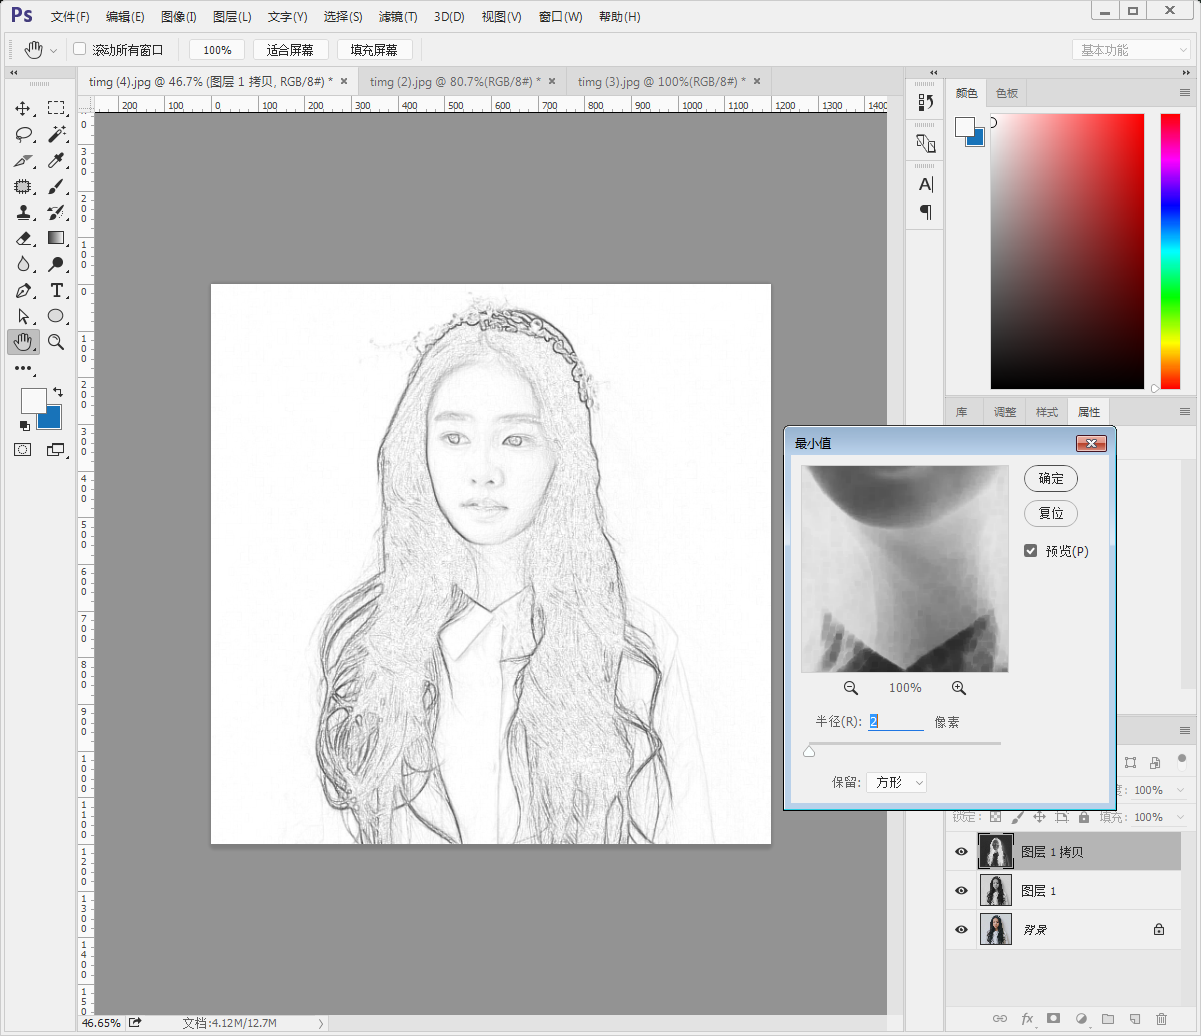This screenshot has height=1036, width=1201.
Task: Switch to the timg (2).jpg document tab
Action: coord(455,81)
